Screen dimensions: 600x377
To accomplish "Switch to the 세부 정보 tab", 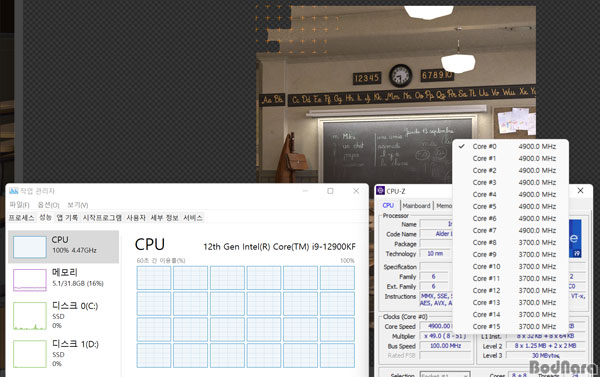I will click(x=165, y=218).
